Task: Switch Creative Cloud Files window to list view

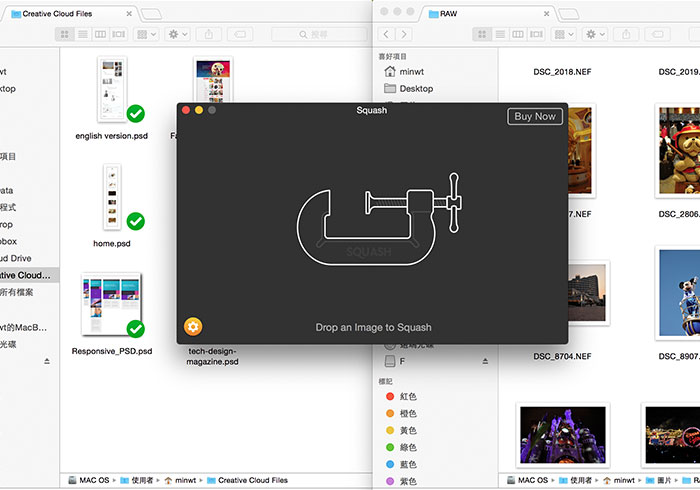Action: (83, 34)
